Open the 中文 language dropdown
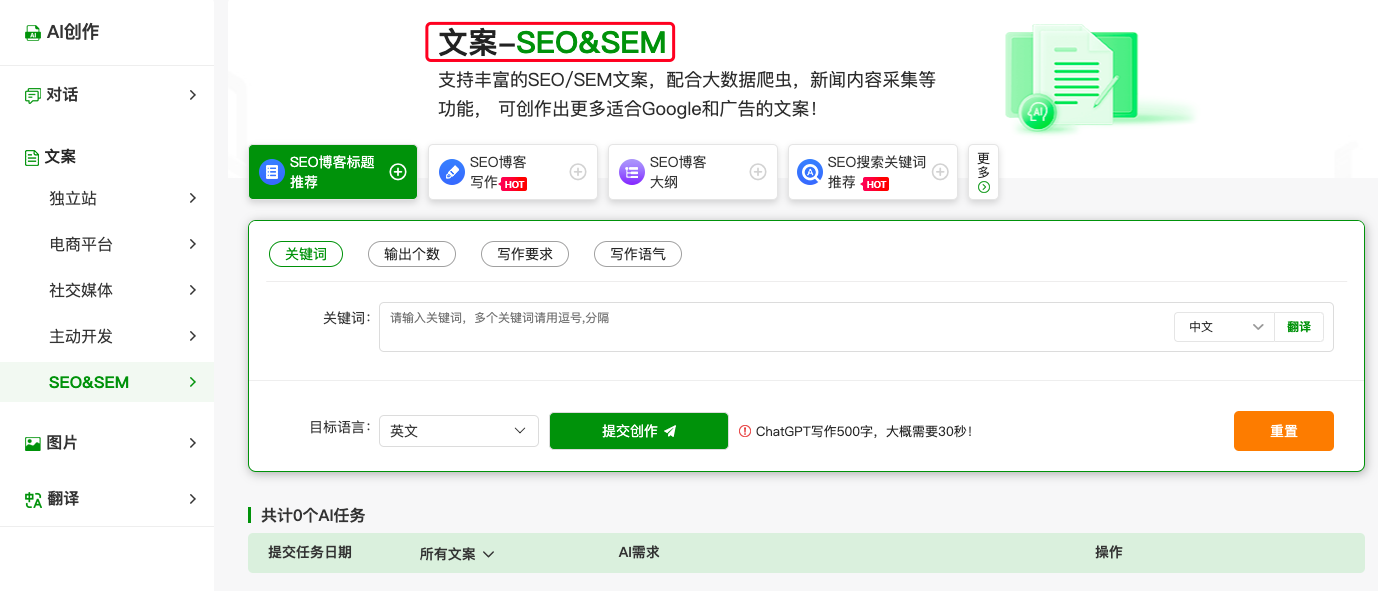The image size is (1378, 591). click(x=1225, y=327)
